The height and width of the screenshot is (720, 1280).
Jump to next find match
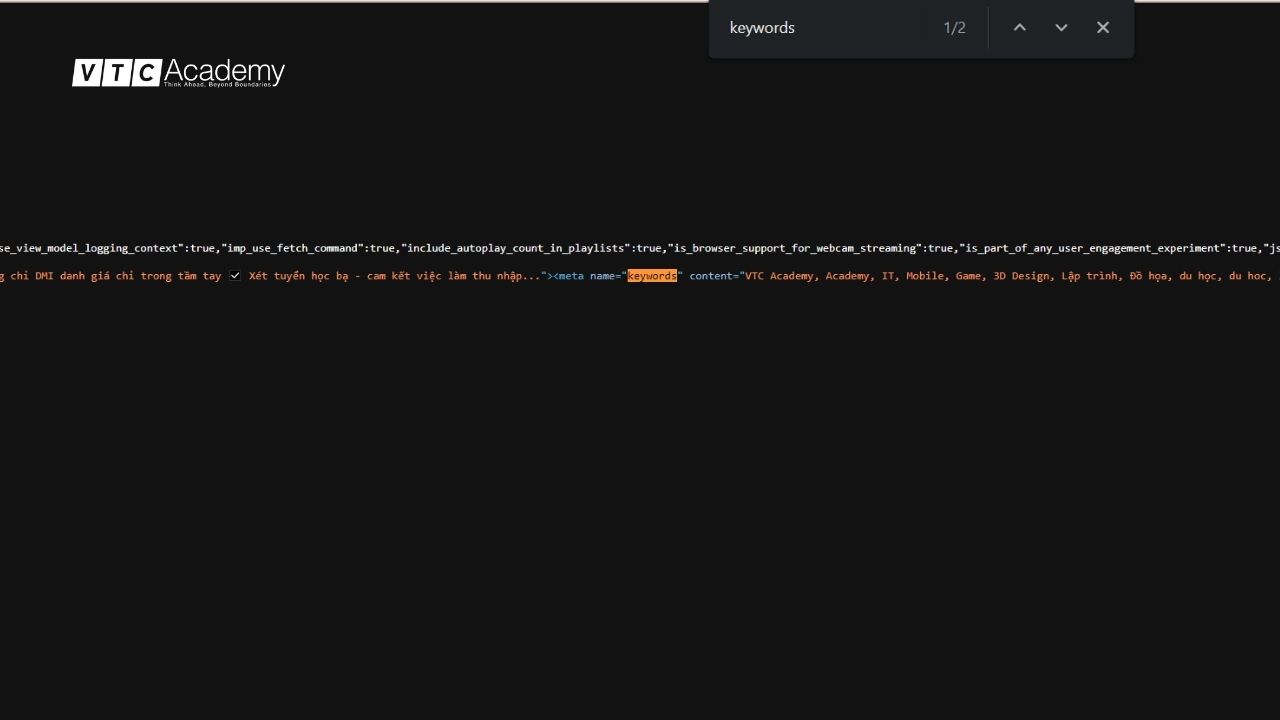coord(1061,28)
